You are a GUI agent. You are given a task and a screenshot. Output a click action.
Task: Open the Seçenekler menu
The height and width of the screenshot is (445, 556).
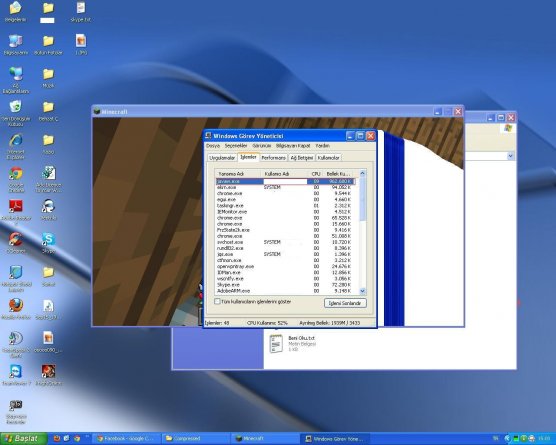pyautogui.click(x=236, y=146)
